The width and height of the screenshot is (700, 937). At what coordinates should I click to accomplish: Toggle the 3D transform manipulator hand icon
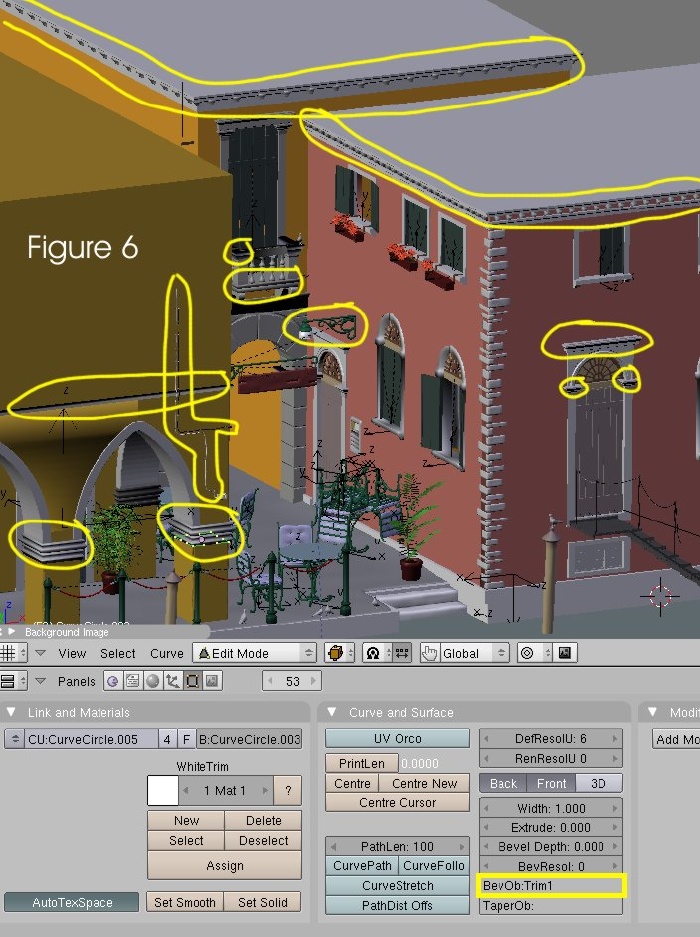click(x=429, y=653)
